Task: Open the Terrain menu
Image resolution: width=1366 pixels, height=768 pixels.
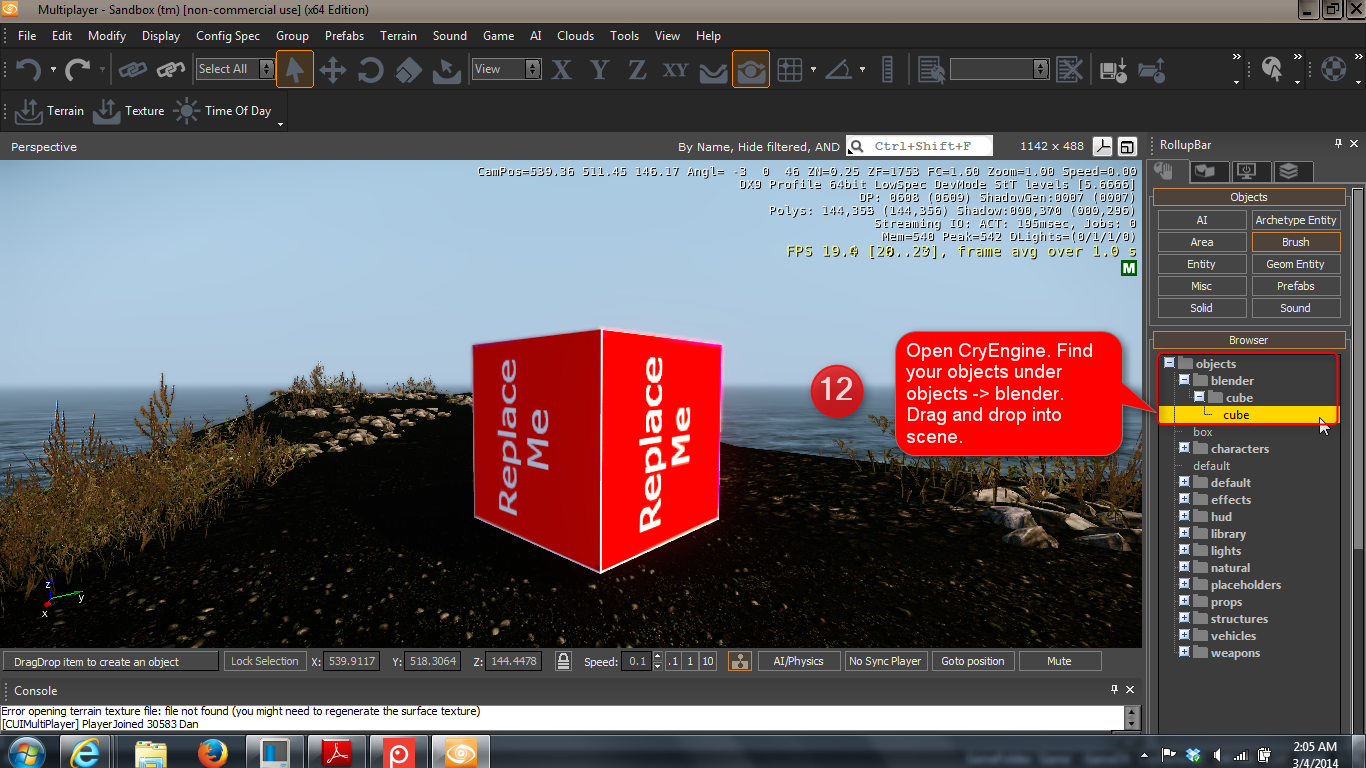Action: pos(398,36)
